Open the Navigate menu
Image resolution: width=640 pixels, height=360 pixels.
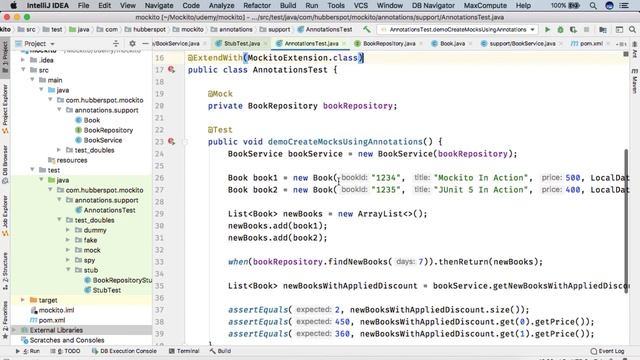click(x=159, y=6)
